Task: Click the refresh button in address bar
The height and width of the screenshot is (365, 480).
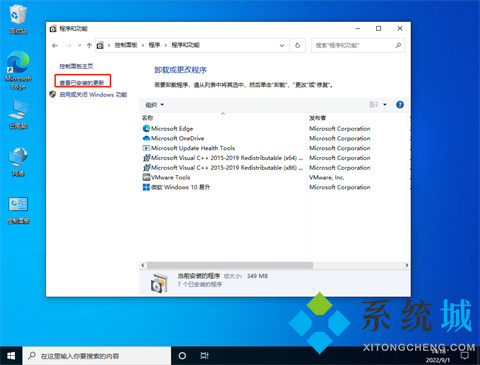Action: point(297,45)
